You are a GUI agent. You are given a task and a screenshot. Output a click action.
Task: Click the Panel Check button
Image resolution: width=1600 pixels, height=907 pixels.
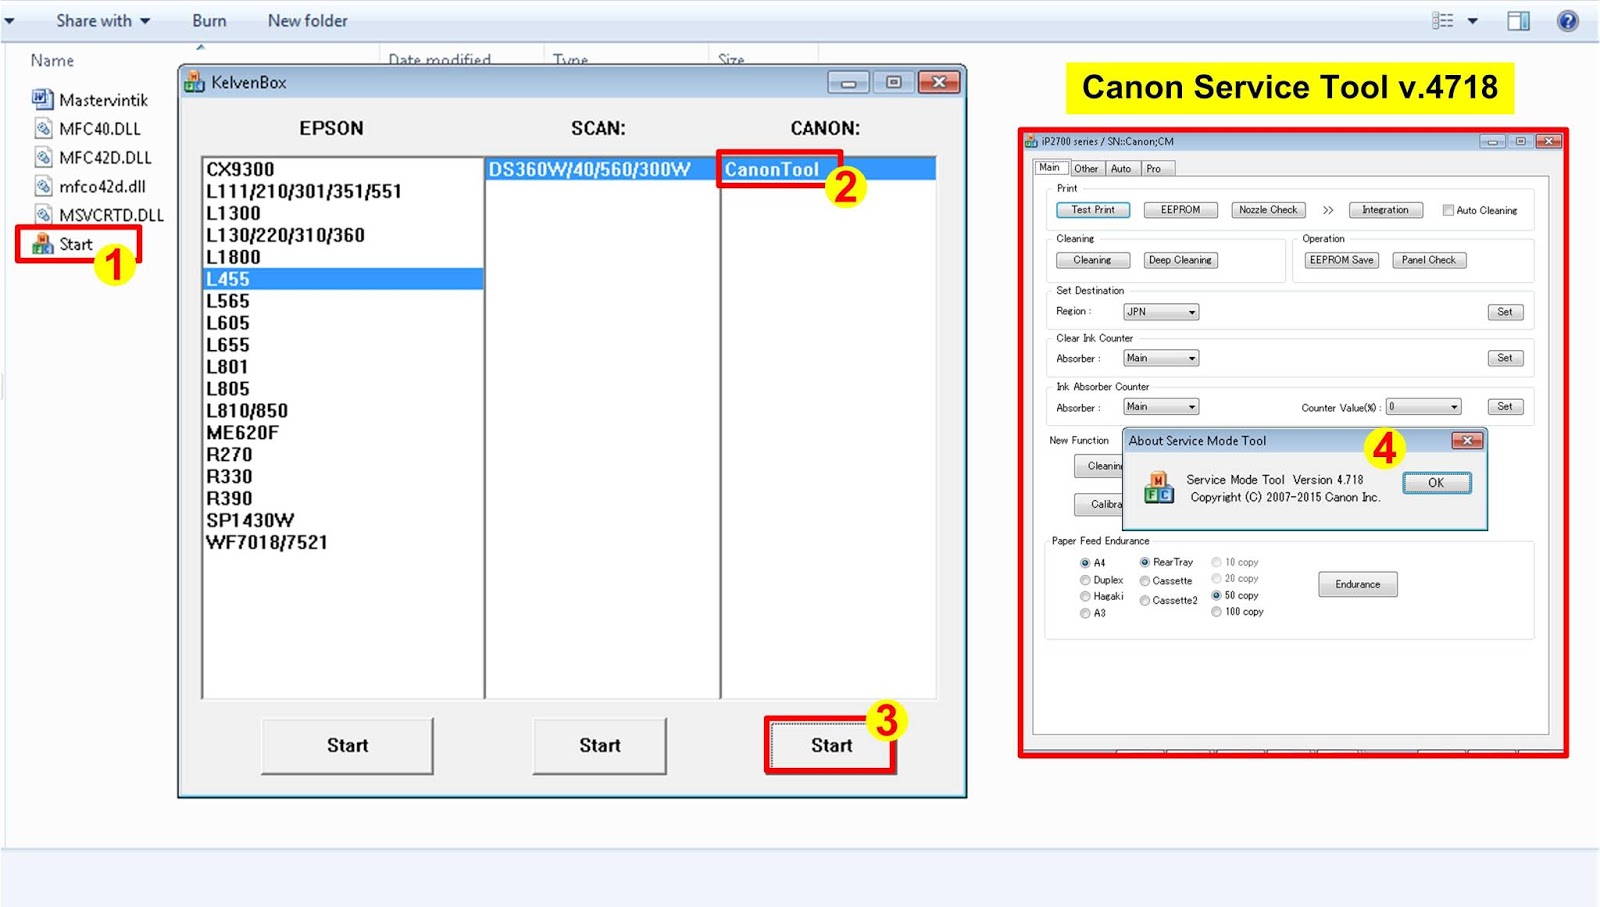(x=1429, y=260)
